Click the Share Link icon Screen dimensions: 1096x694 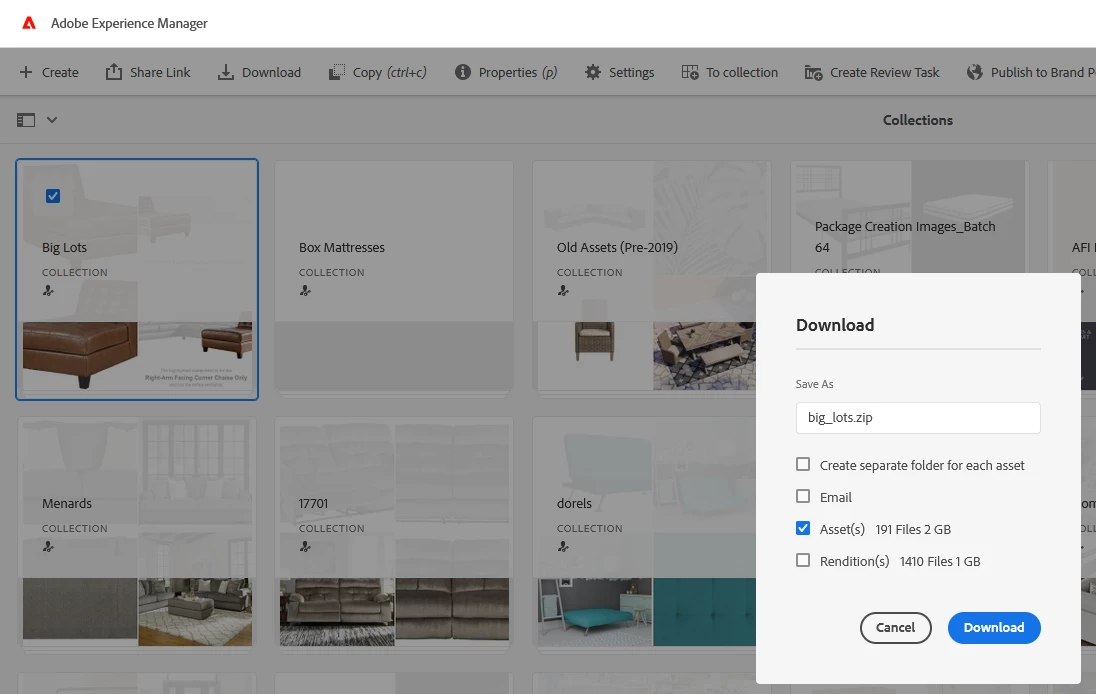click(x=113, y=71)
